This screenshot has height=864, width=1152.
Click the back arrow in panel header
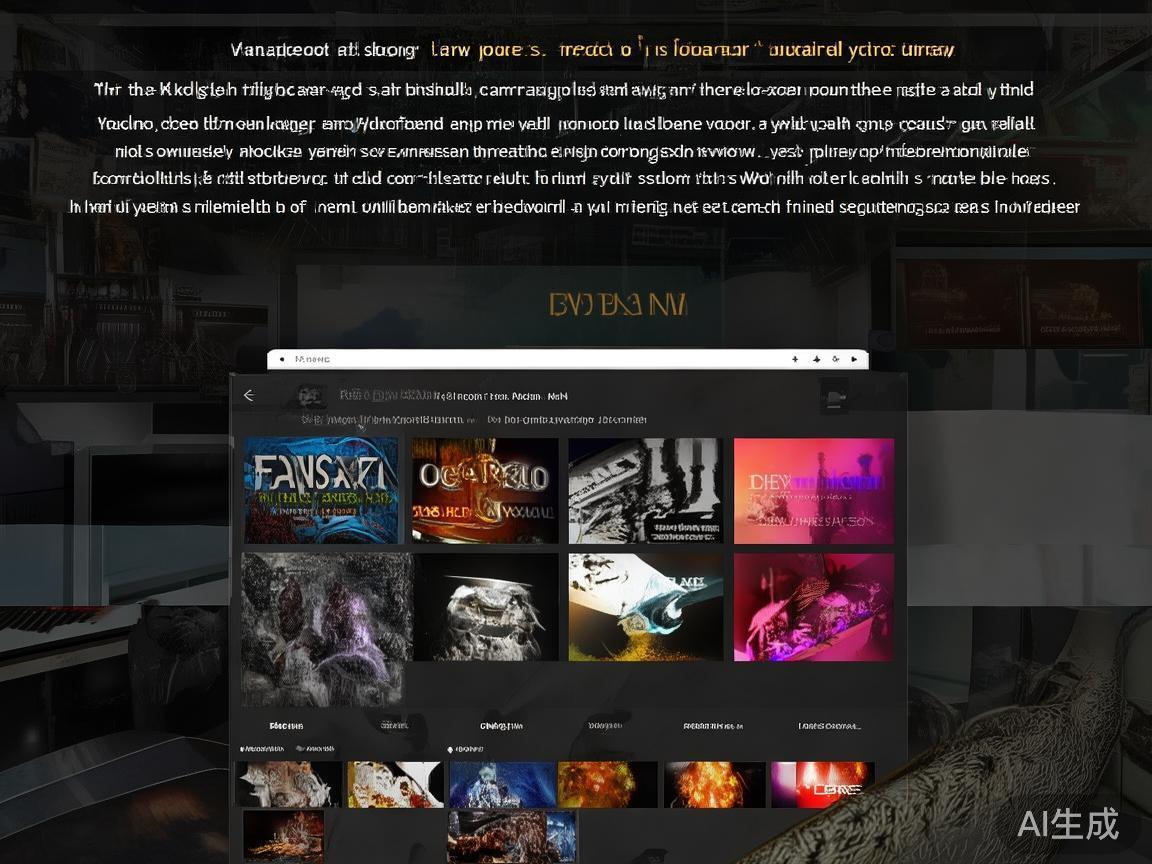point(249,396)
